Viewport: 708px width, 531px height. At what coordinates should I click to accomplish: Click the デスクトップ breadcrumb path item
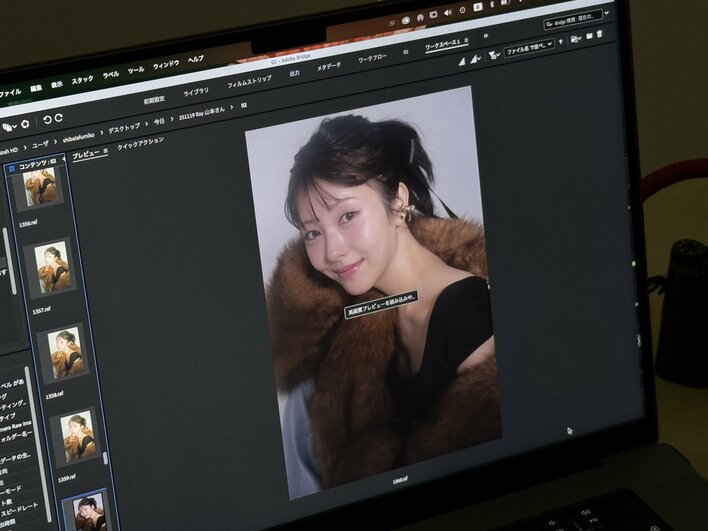click(x=124, y=128)
